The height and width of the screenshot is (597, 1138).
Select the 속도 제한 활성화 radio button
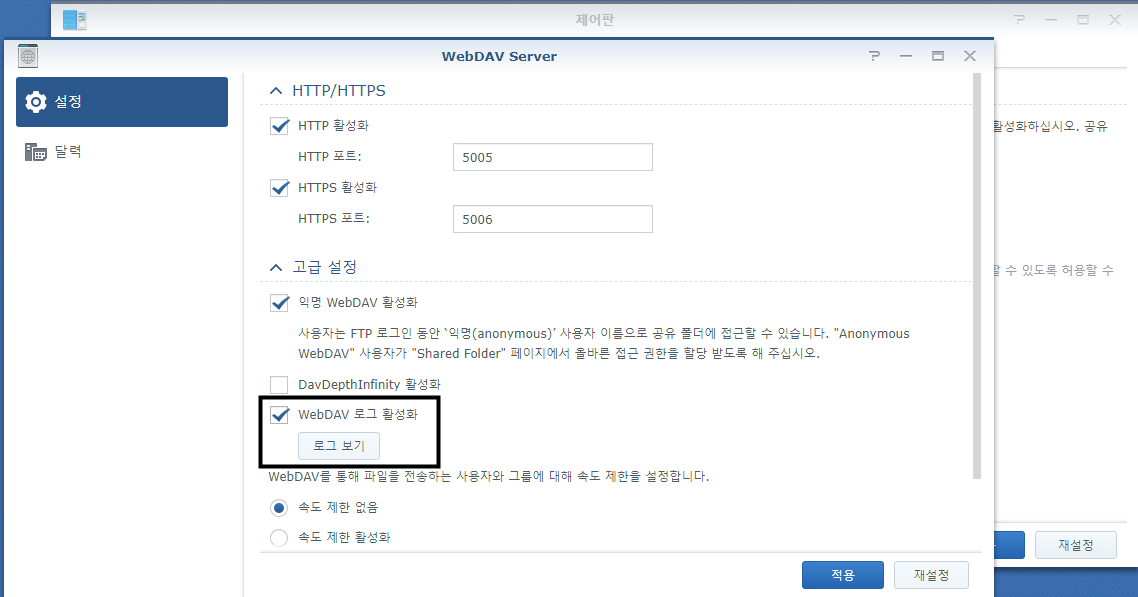click(x=279, y=538)
